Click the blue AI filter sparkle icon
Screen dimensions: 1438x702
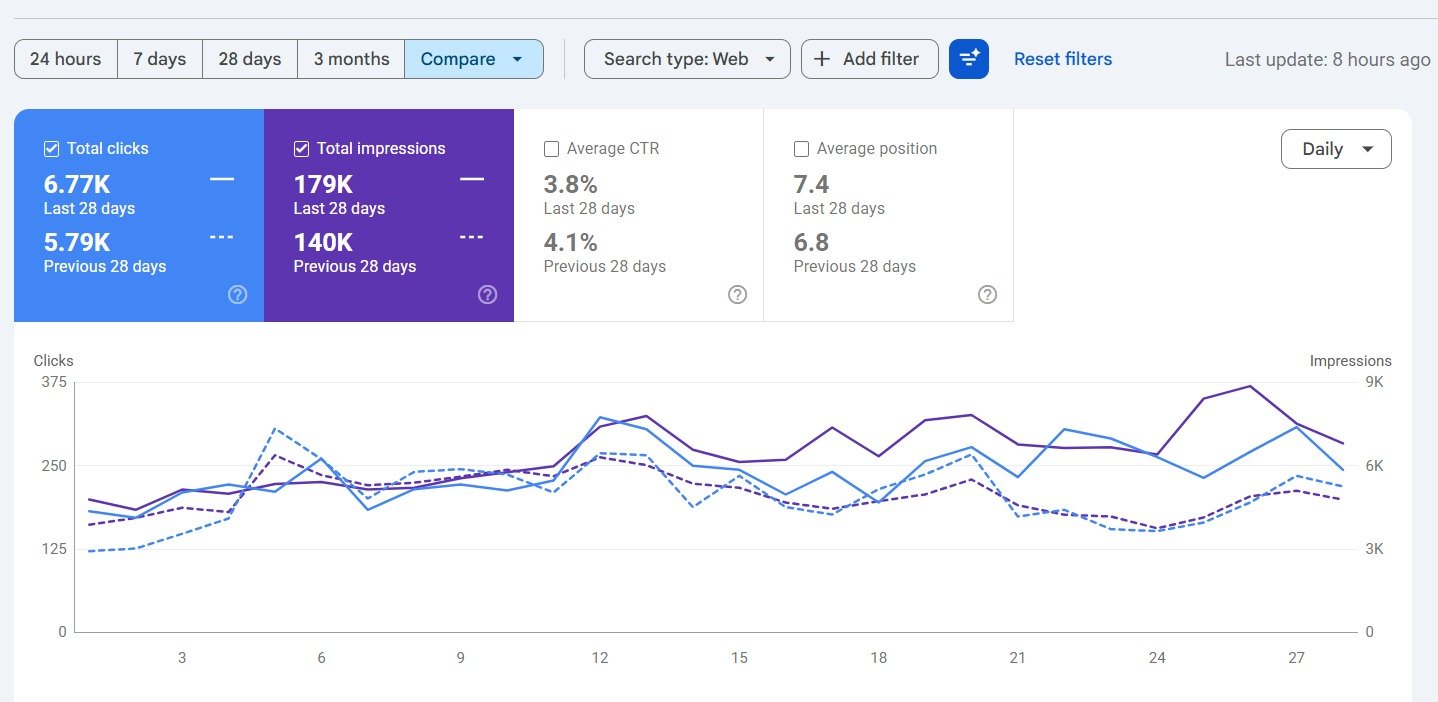tap(969, 59)
